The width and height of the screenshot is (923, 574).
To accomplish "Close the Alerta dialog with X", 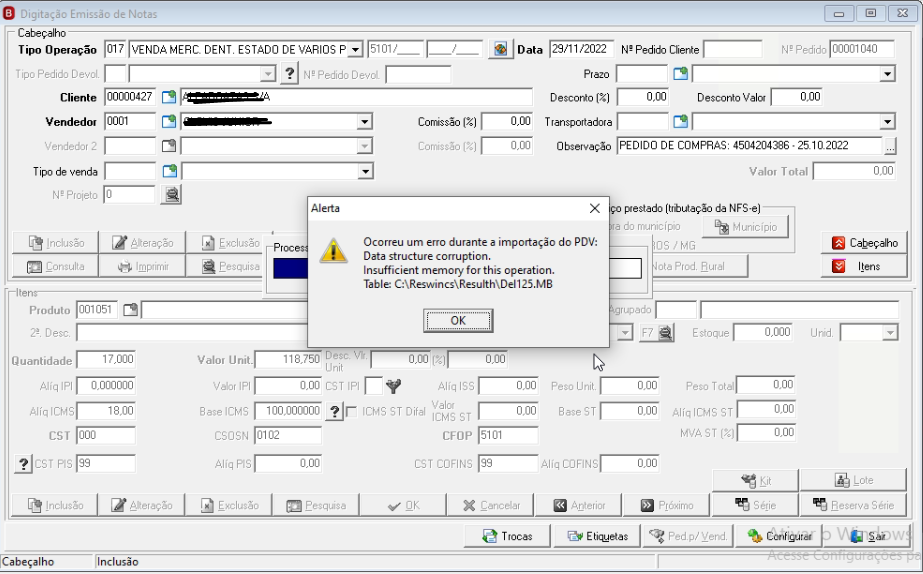I will coord(595,208).
